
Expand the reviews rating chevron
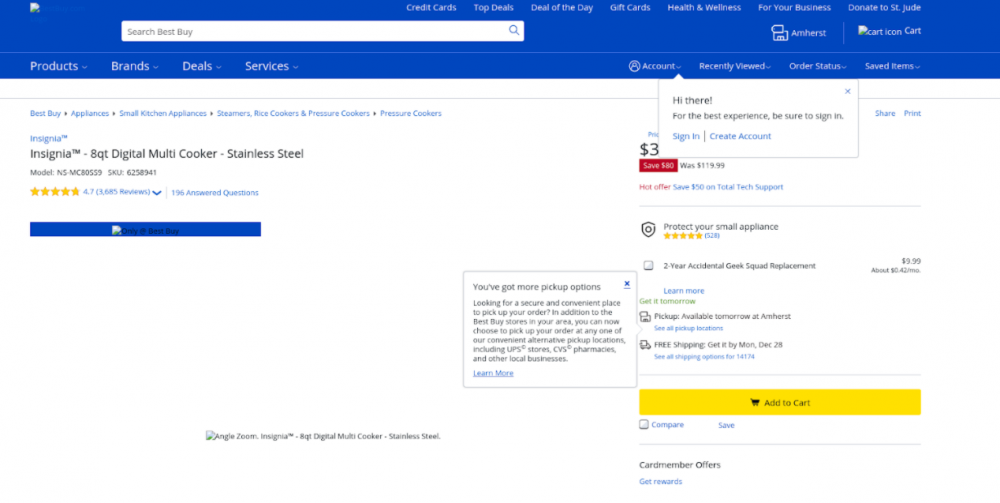(x=157, y=193)
